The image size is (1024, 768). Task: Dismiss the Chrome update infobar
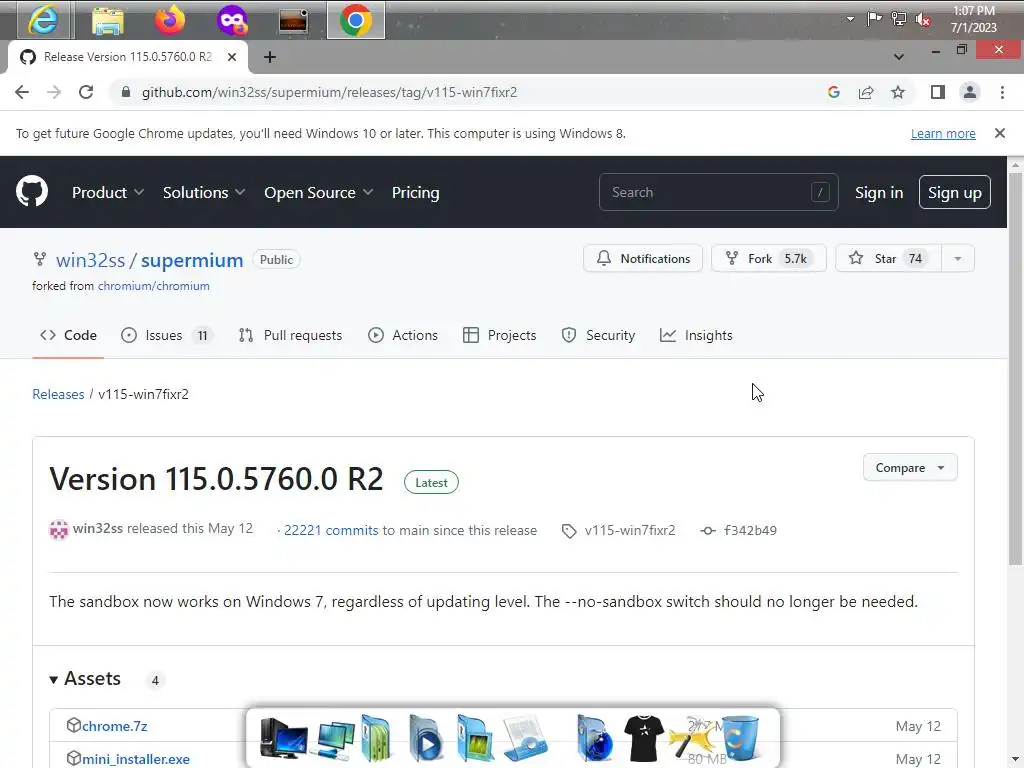coord(999,133)
